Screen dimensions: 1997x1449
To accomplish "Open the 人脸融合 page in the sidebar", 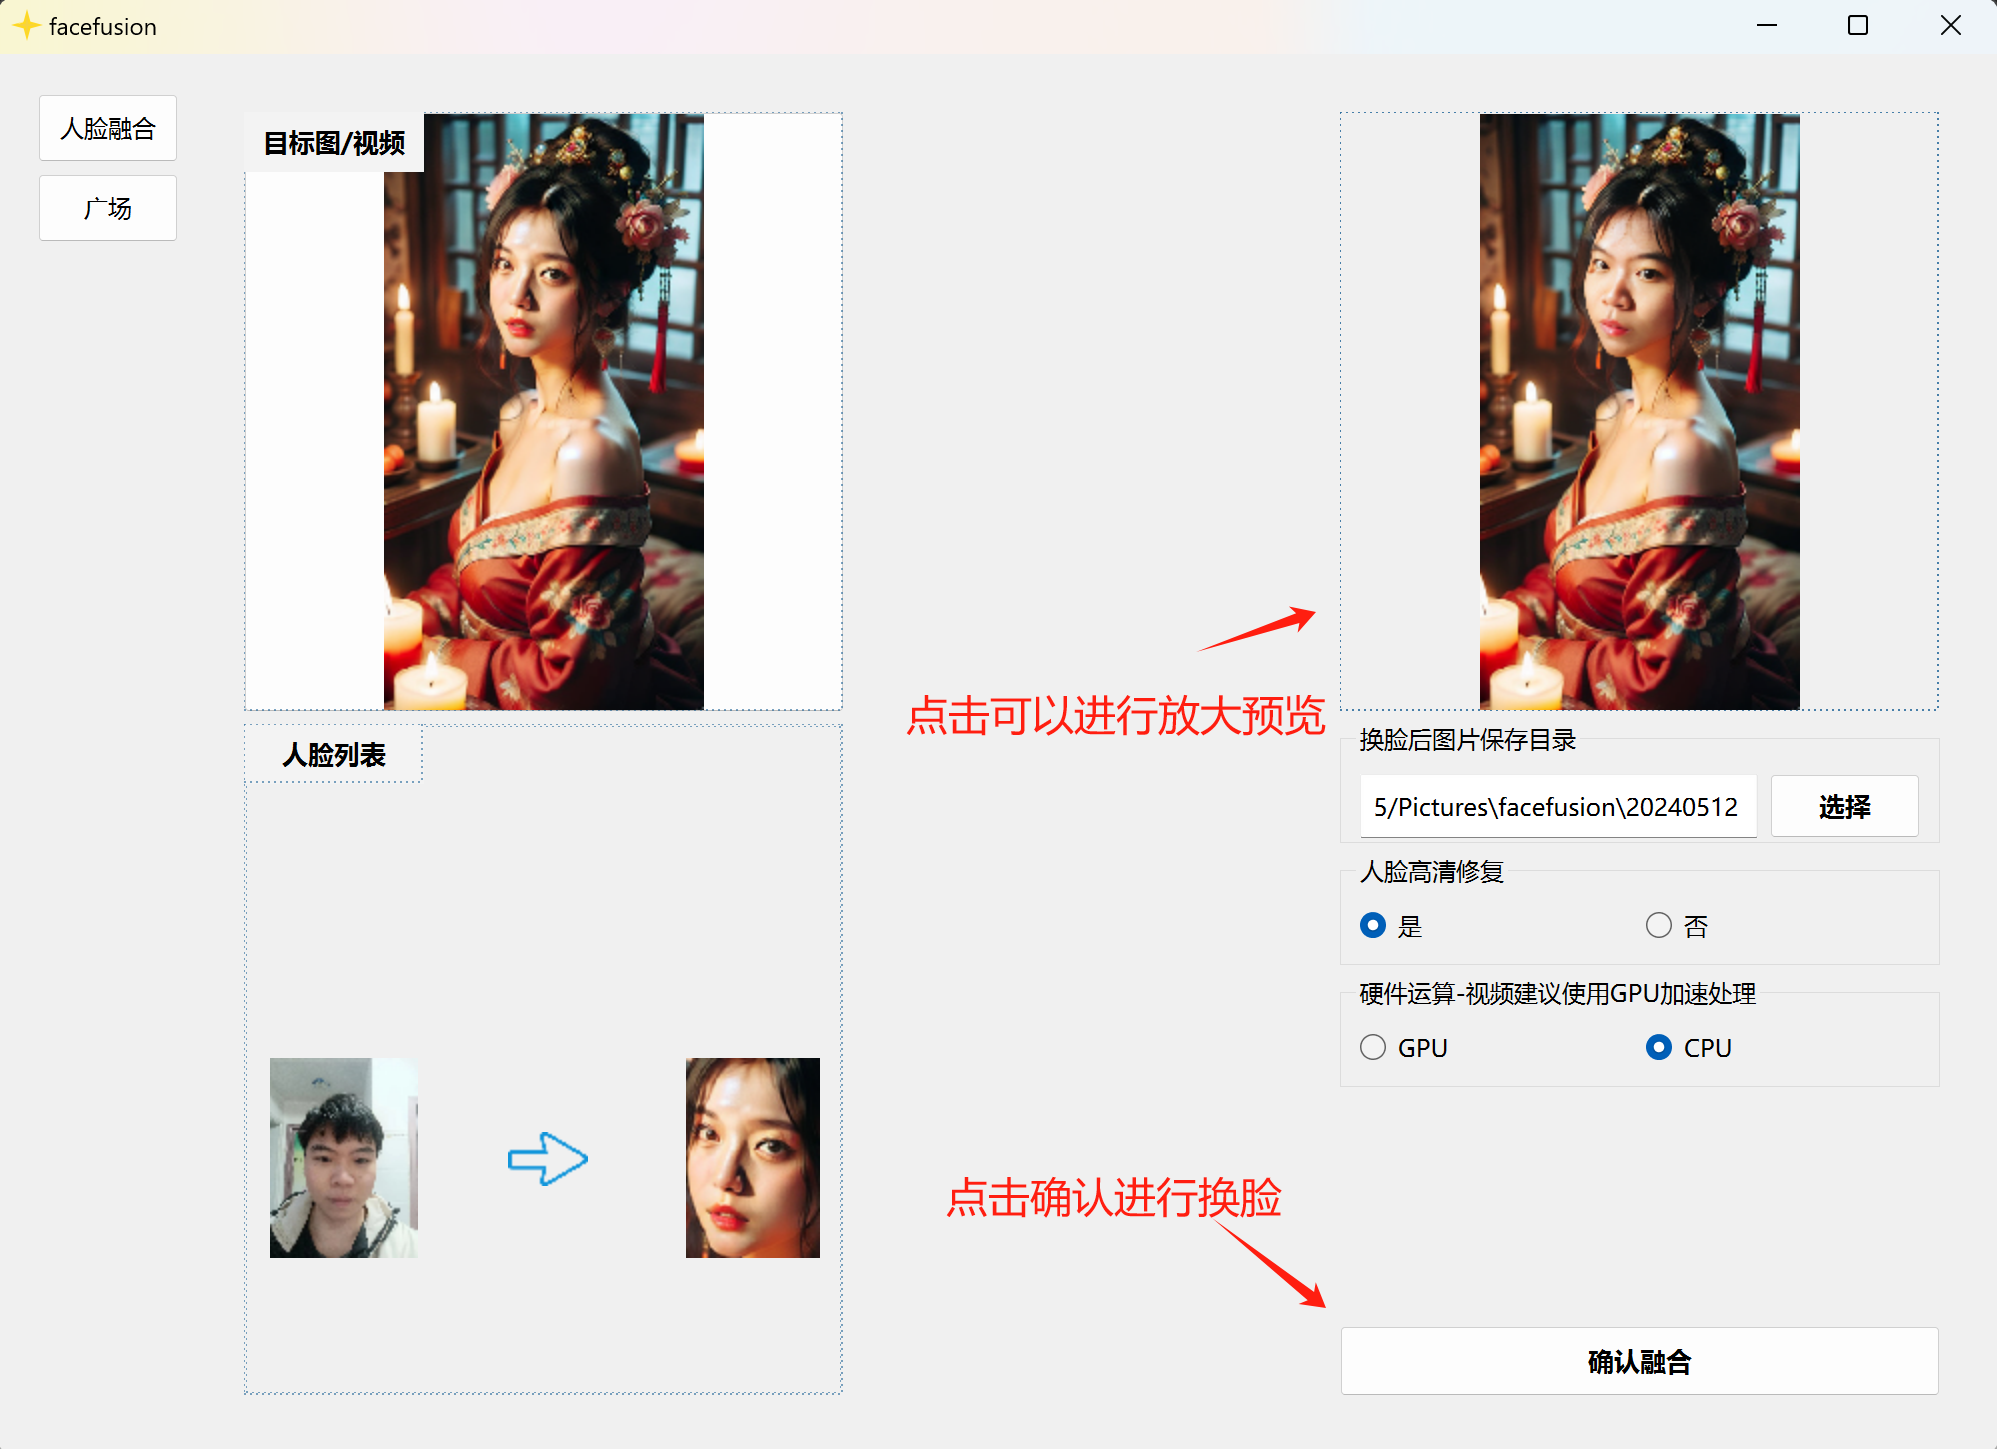I will click(x=108, y=128).
